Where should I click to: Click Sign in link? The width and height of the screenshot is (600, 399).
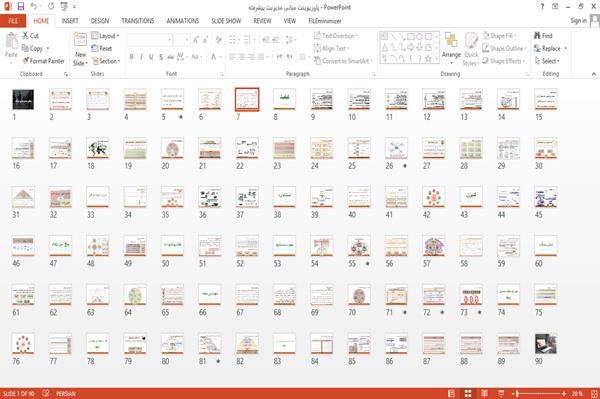(578, 21)
